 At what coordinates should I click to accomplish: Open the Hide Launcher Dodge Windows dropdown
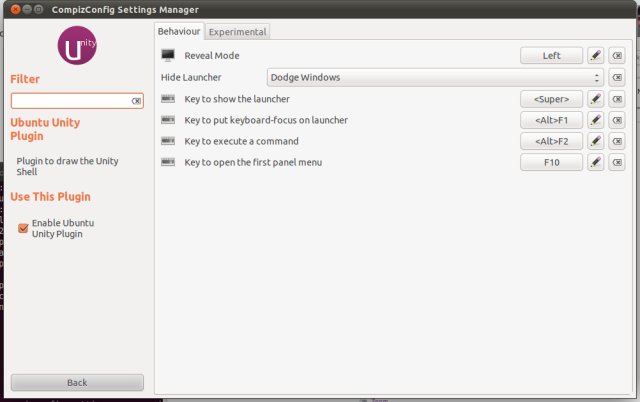pos(435,78)
